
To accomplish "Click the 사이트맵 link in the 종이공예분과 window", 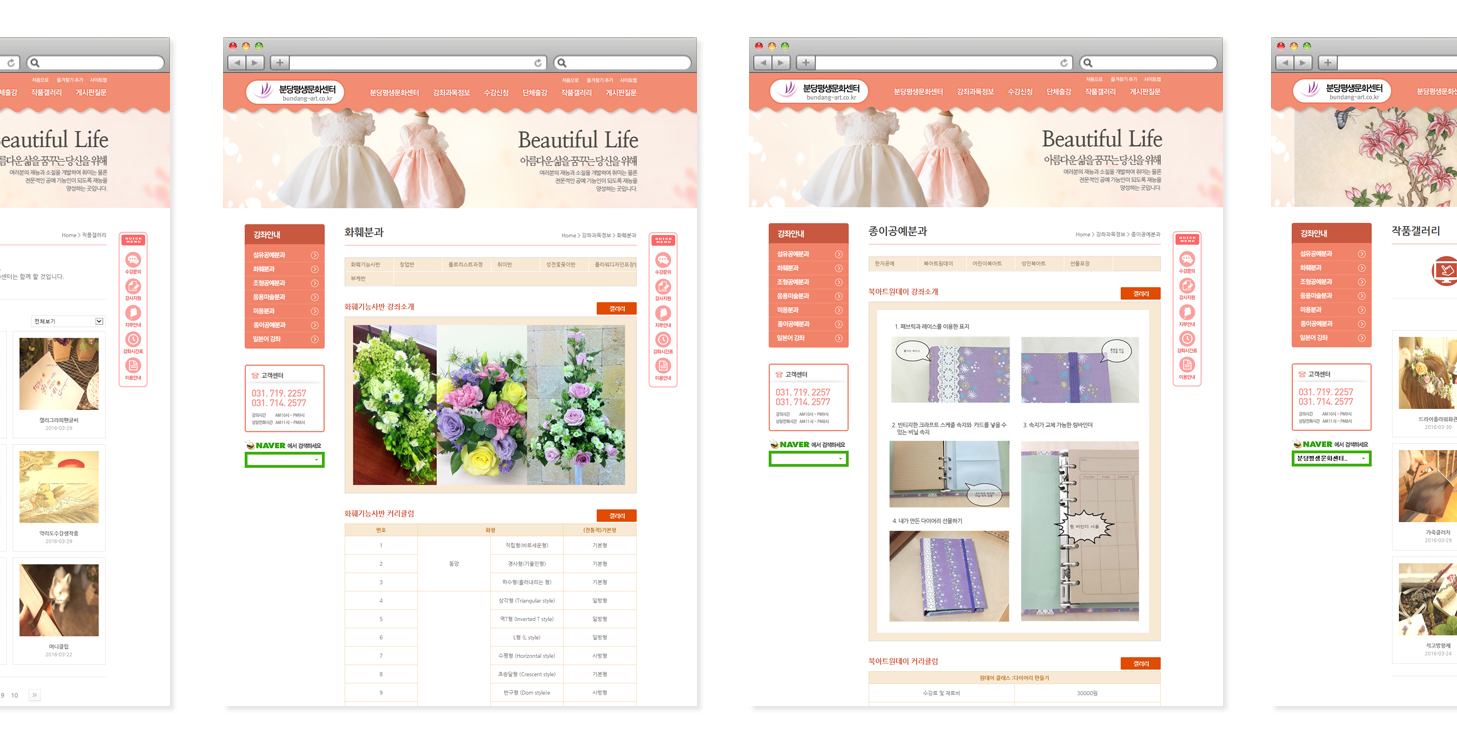I will point(1152,80).
